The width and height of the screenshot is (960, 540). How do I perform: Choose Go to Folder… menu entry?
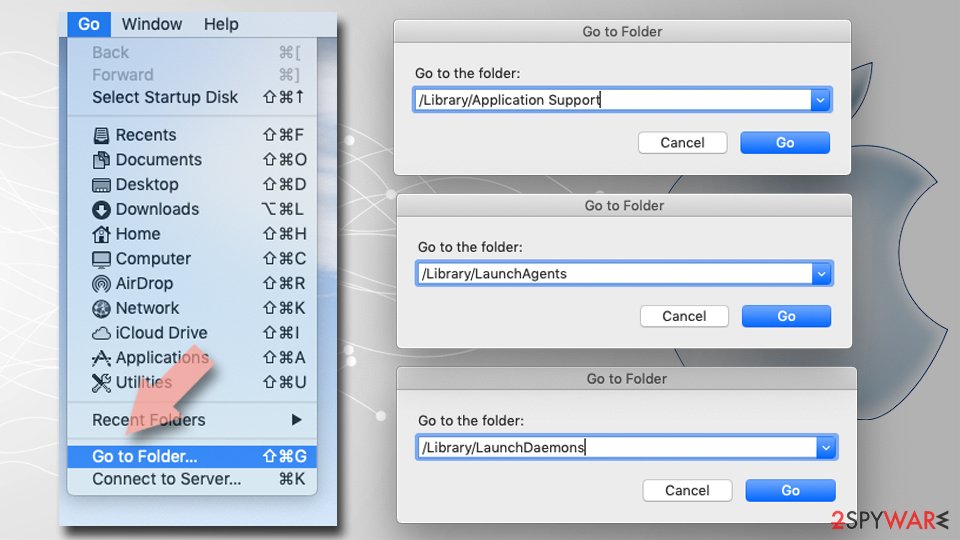click(192, 457)
